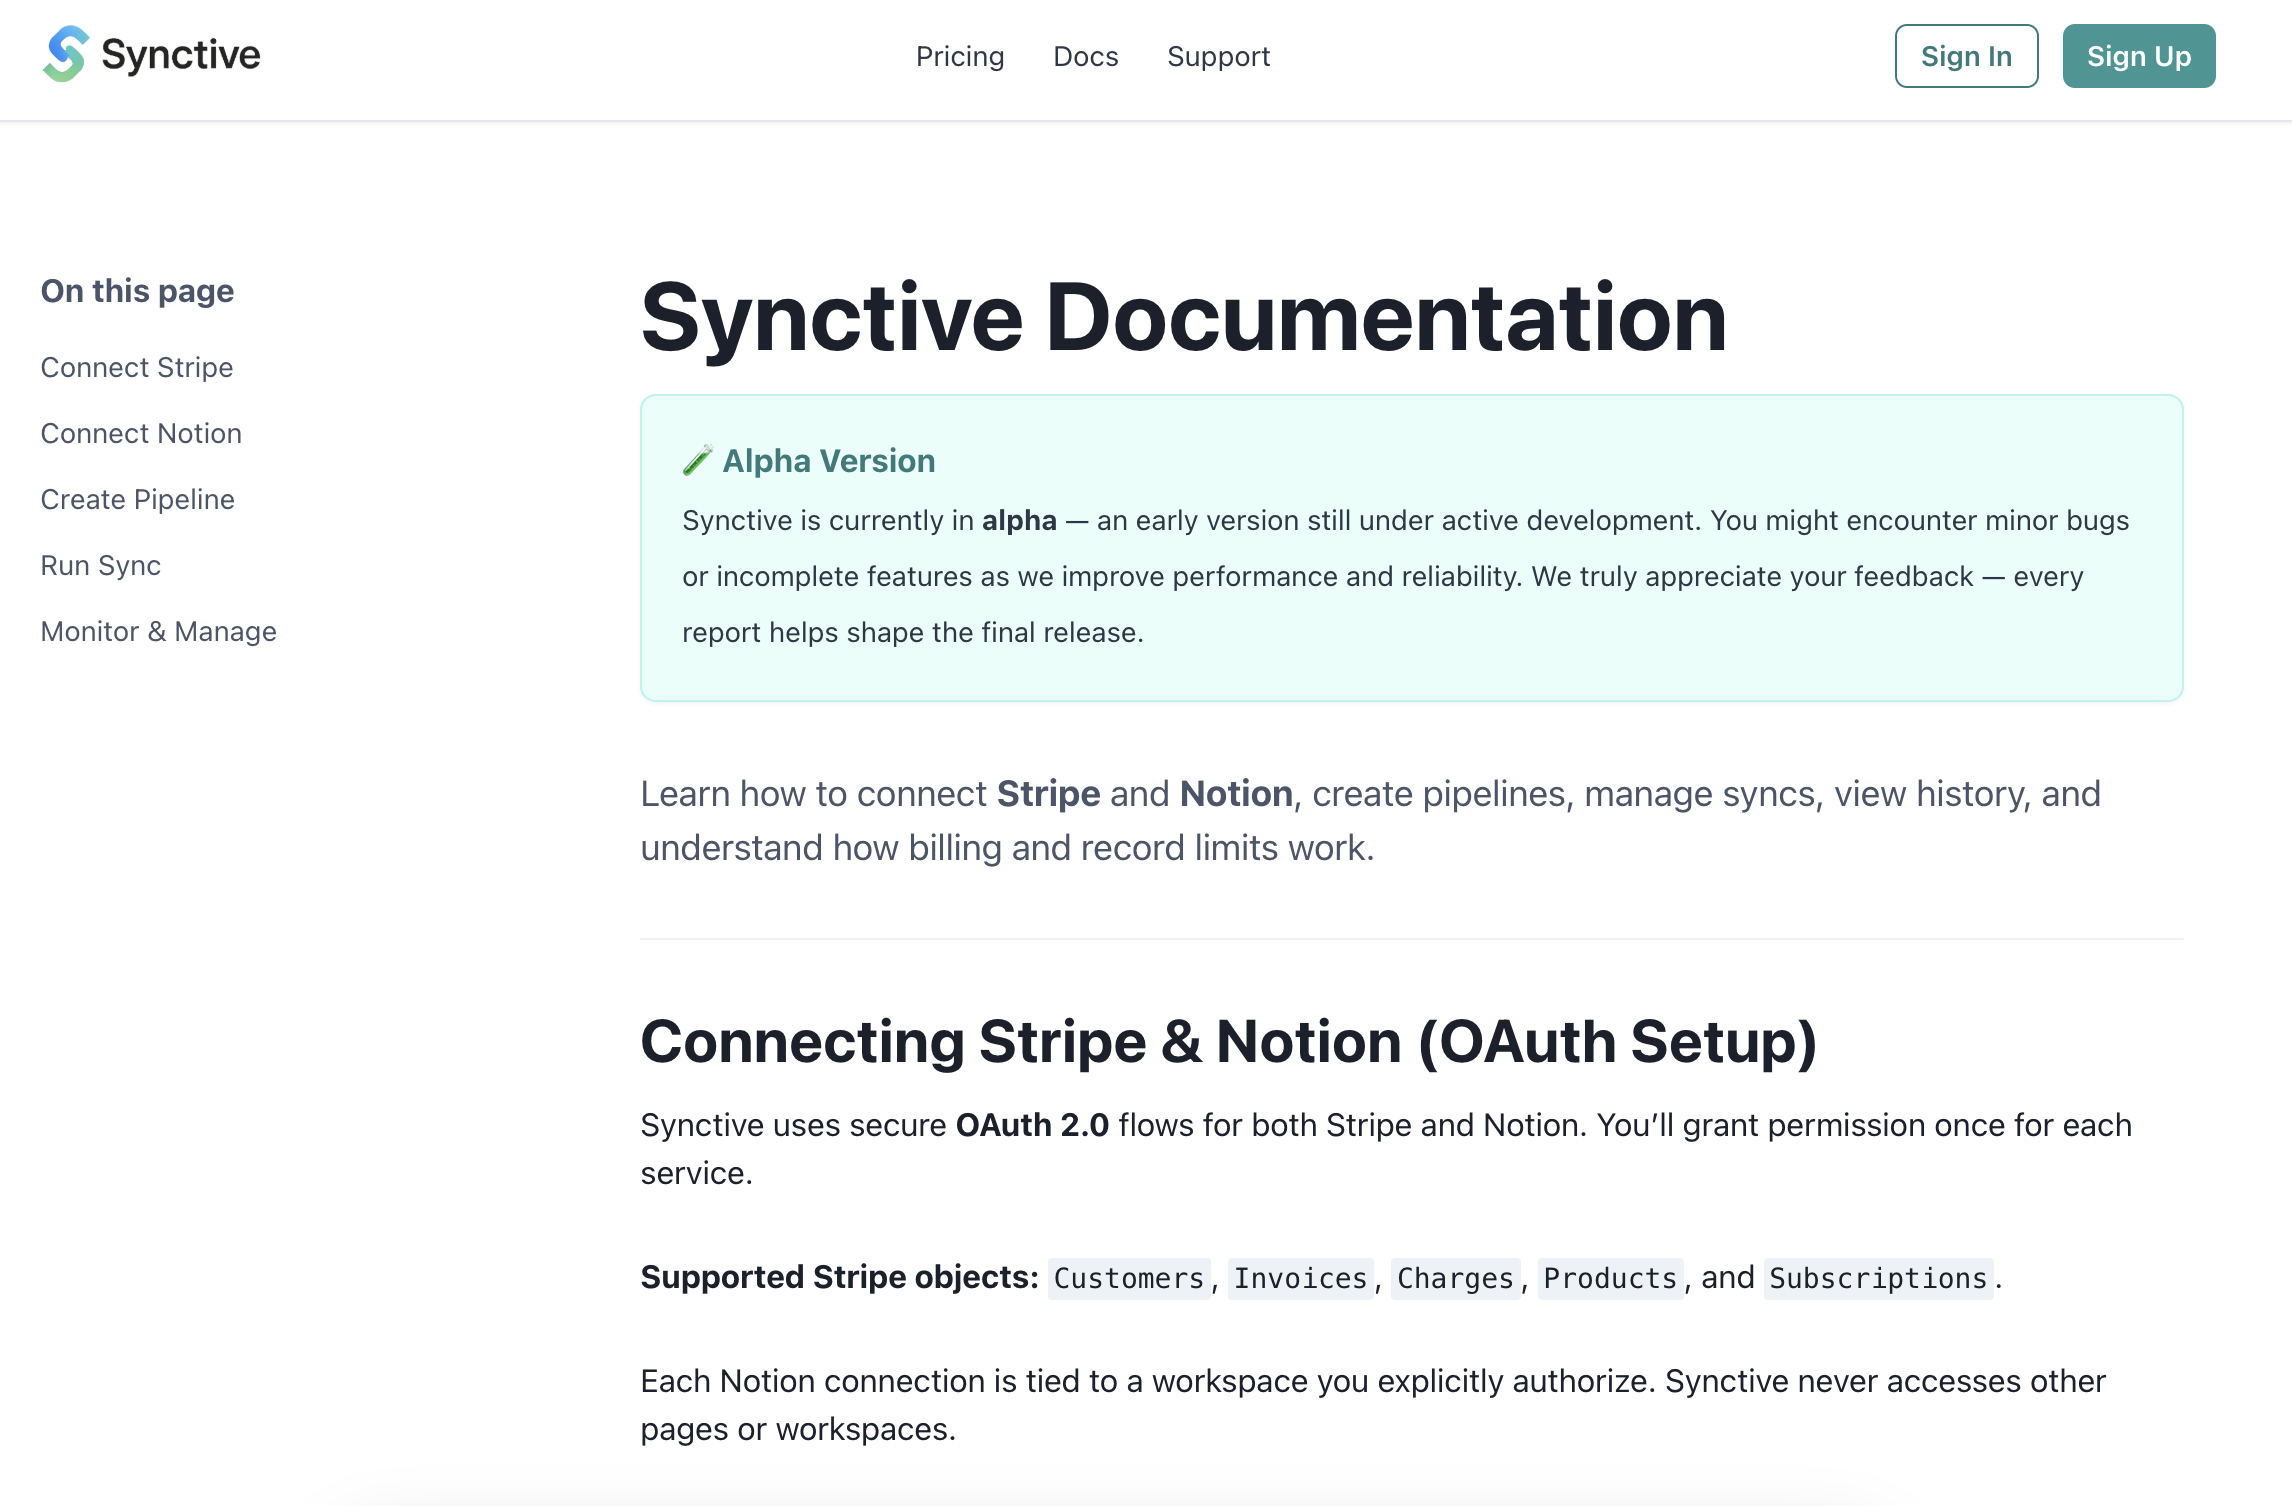Jump to the Create Pipeline section
2292x1506 pixels.
[137, 498]
